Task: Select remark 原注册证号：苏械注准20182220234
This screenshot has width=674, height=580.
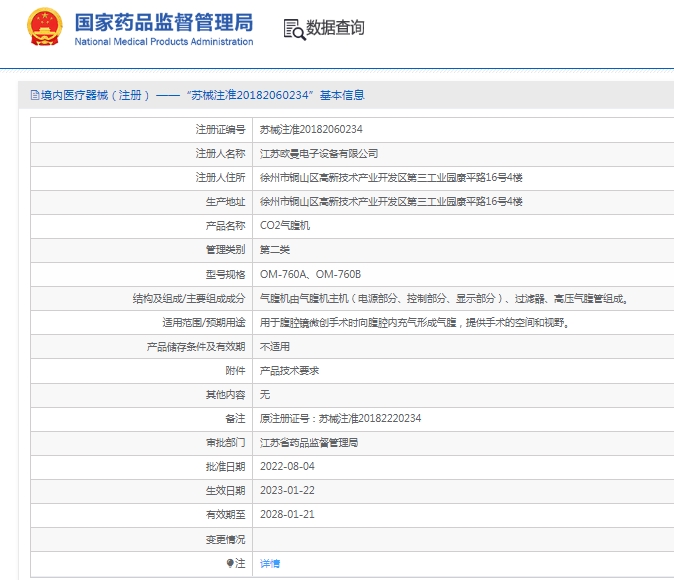Action: click(x=340, y=418)
